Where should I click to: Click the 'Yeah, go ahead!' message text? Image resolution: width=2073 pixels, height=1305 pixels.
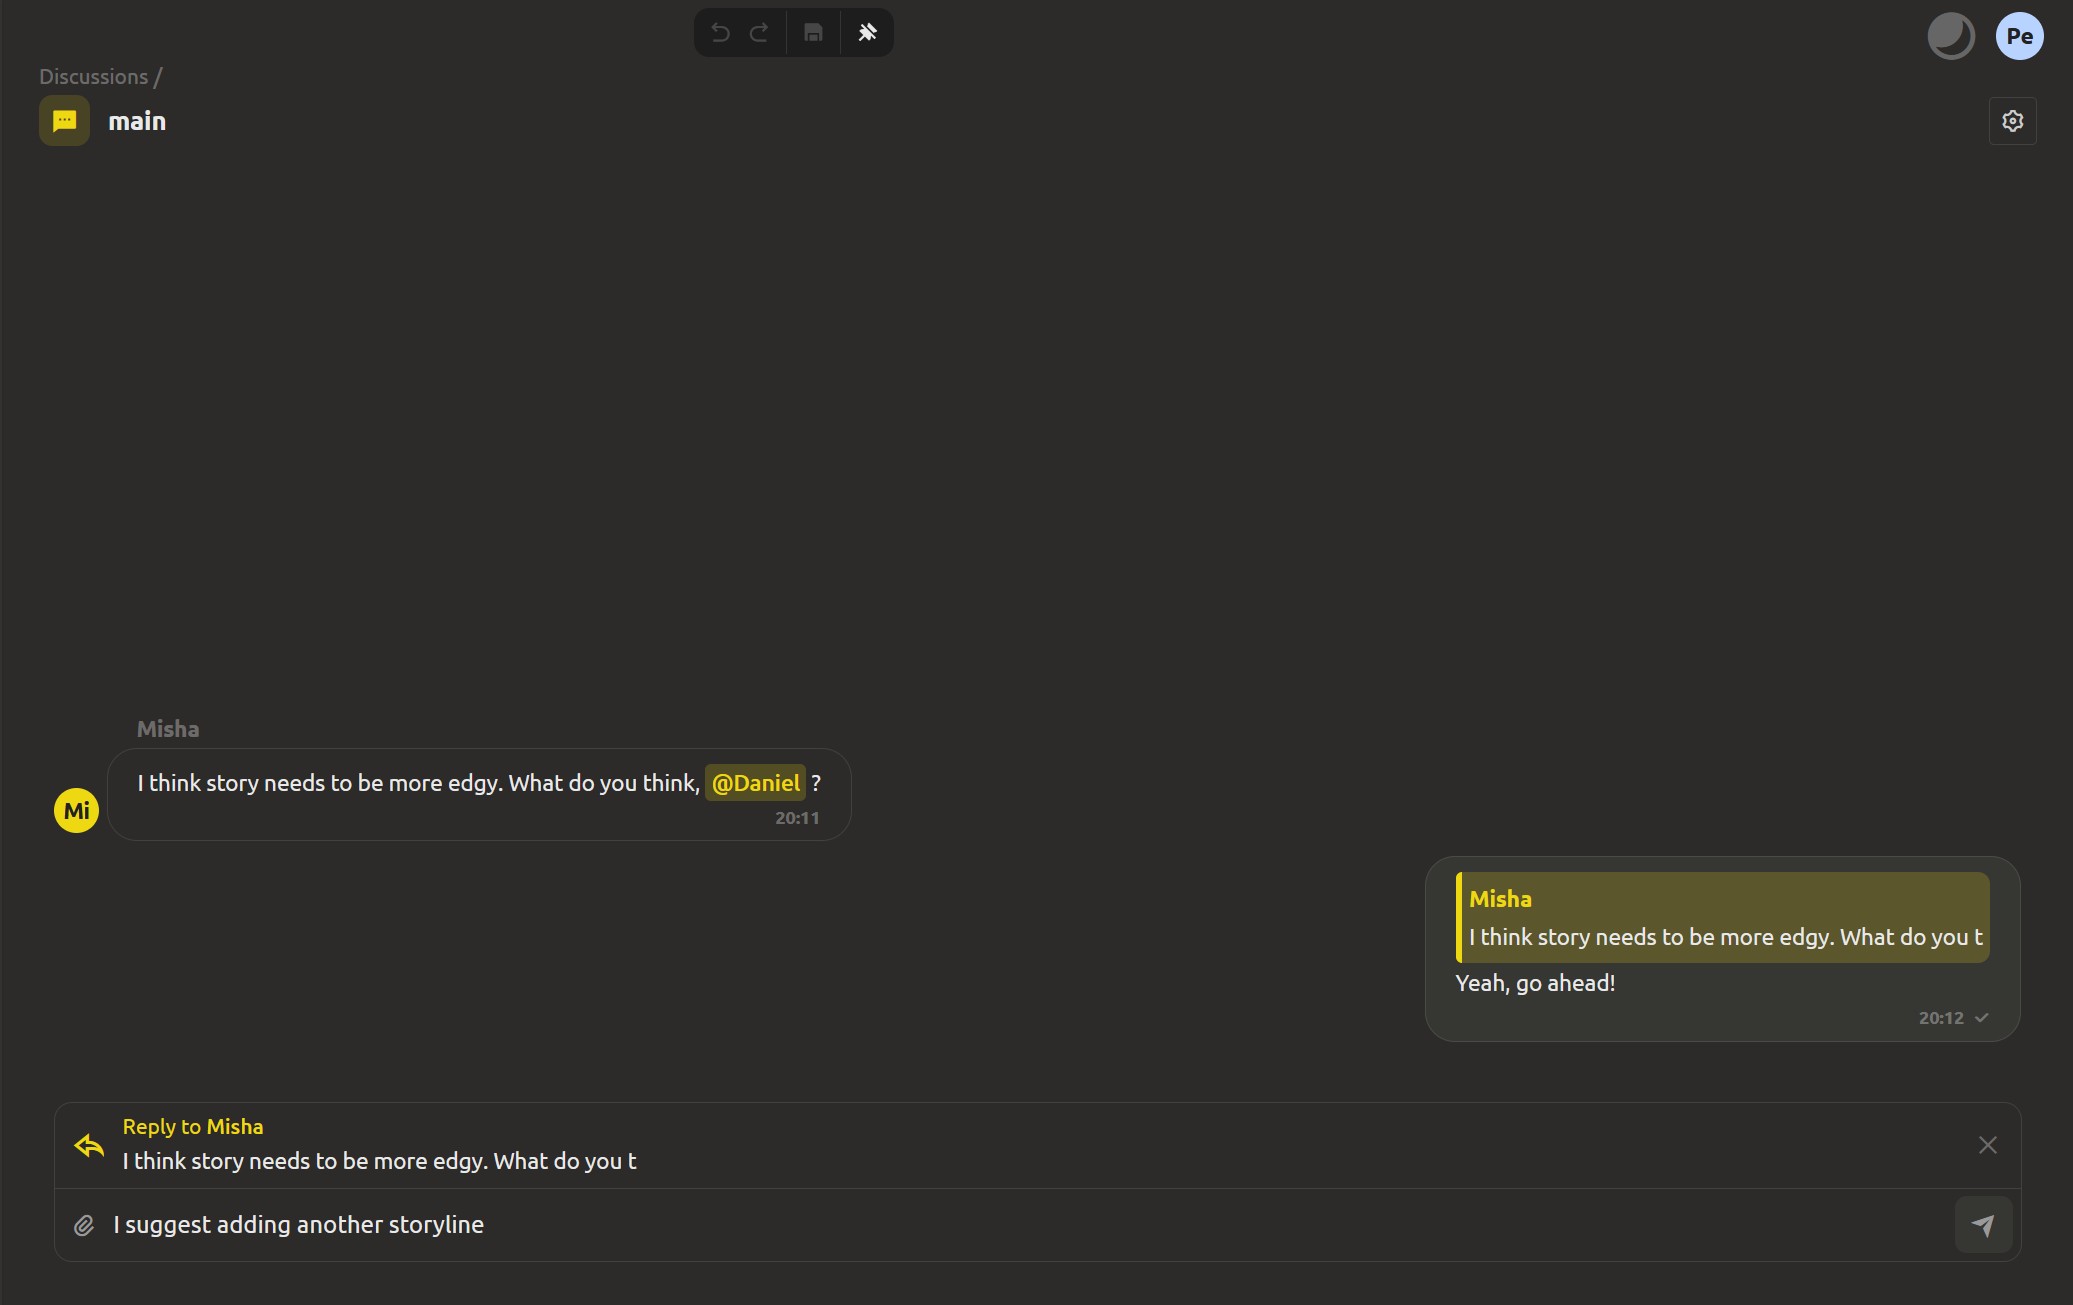pyautogui.click(x=1535, y=983)
